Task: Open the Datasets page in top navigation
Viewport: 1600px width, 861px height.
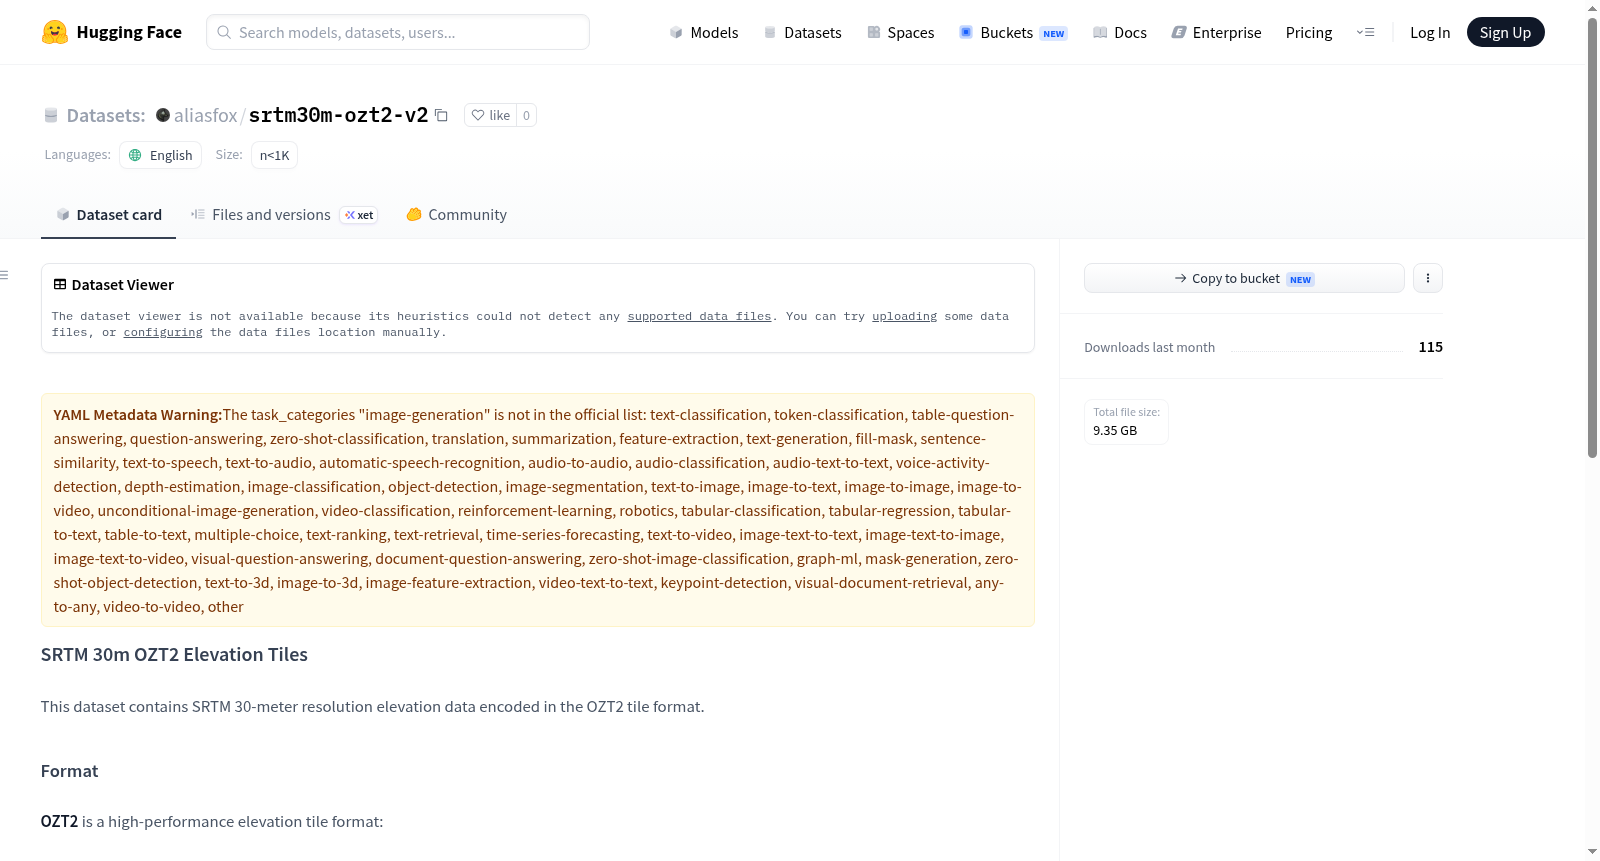Action: pyautogui.click(x=803, y=32)
